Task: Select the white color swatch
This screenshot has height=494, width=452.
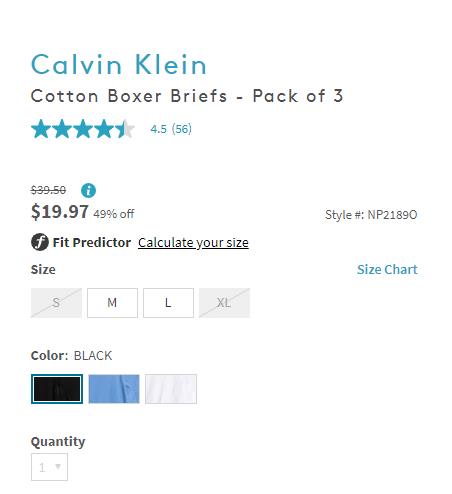Action: [x=171, y=389]
